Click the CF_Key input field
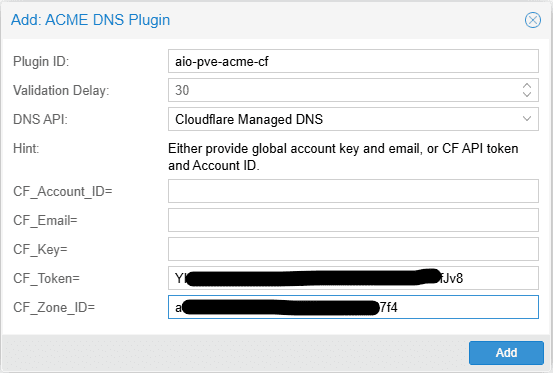Image resolution: width=553 pixels, height=373 pixels. coord(353,249)
